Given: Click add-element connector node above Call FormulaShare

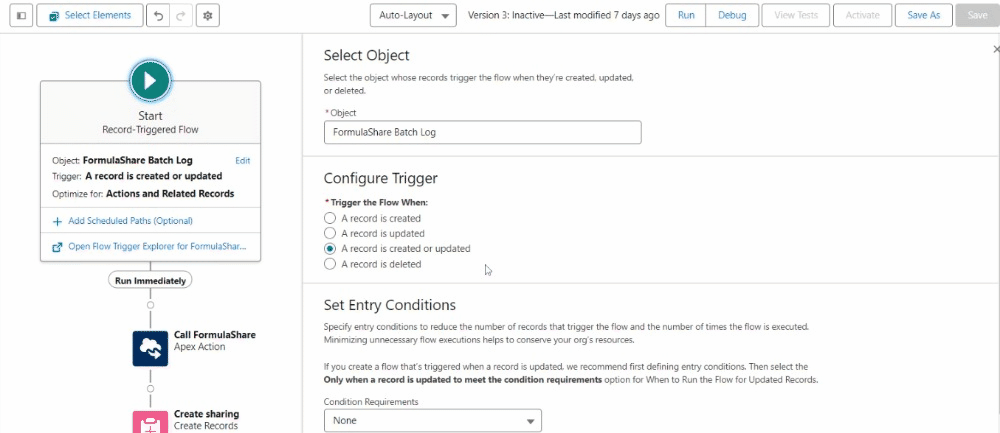Looking at the screenshot, I should (x=151, y=305).
